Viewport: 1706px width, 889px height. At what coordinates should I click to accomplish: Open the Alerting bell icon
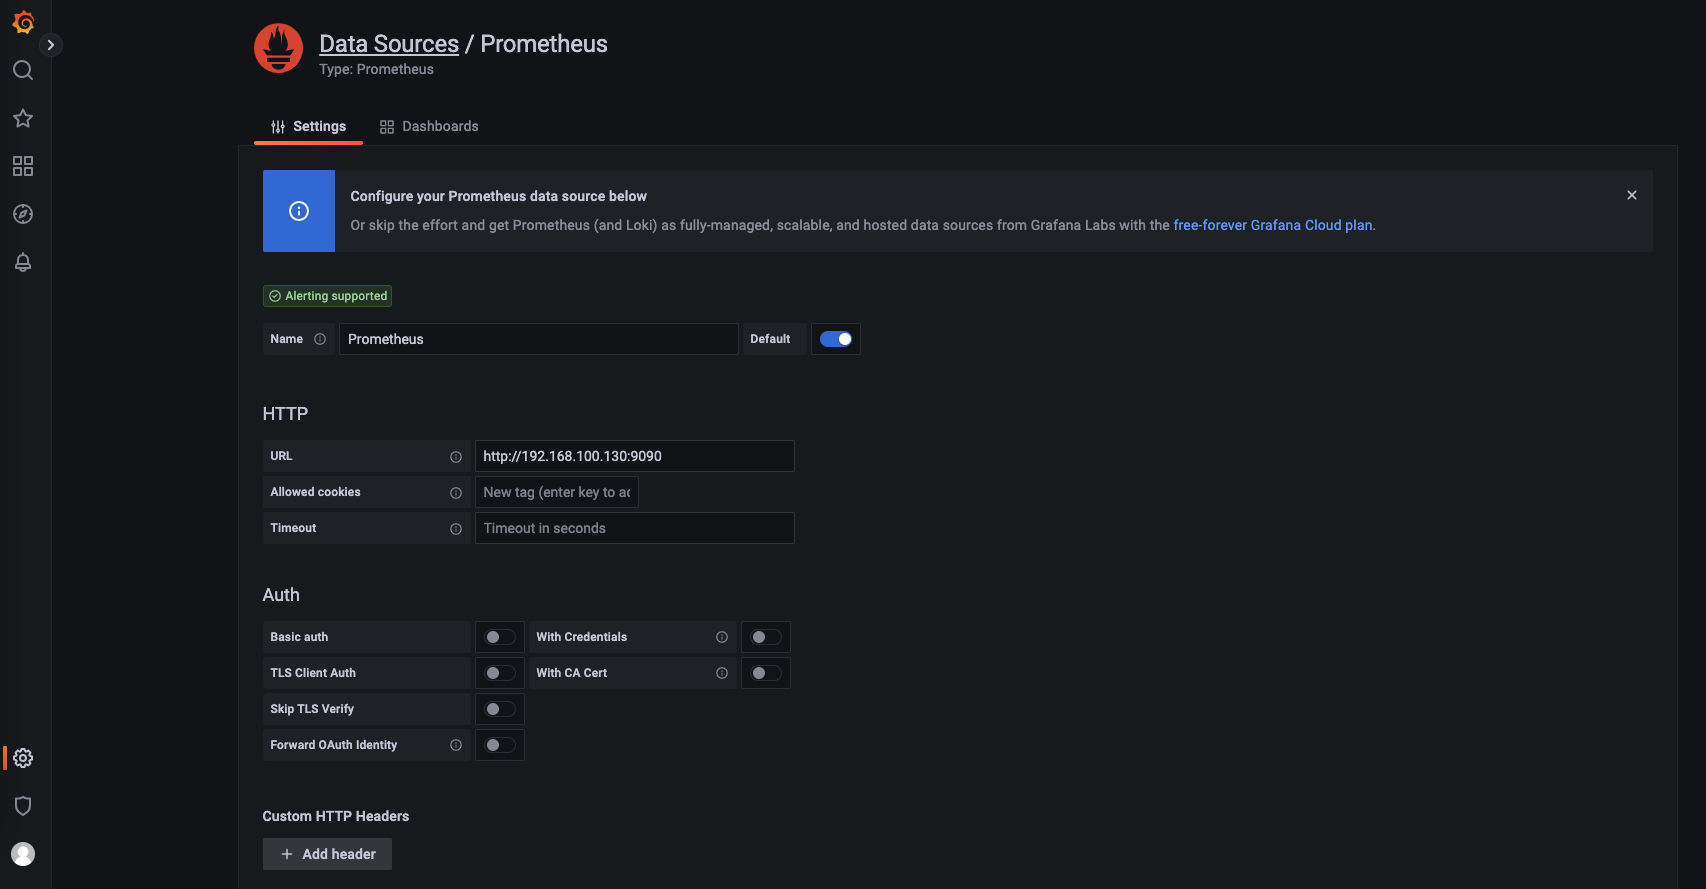(23, 262)
